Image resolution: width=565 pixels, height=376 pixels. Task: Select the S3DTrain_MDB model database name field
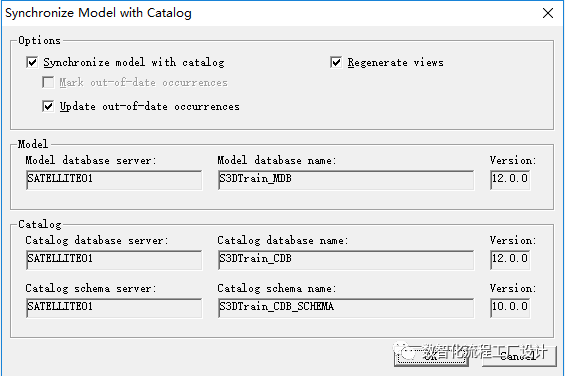(346, 180)
